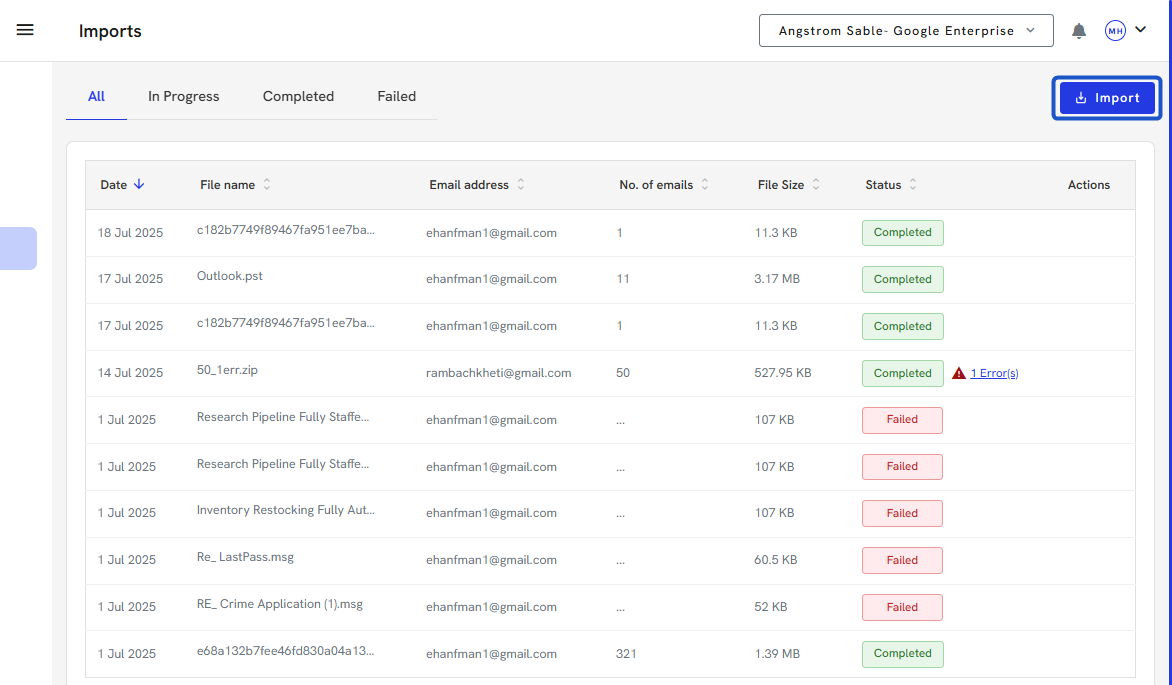Sort the File Size column
The width and height of the screenshot is (1172, 685).
816,185
